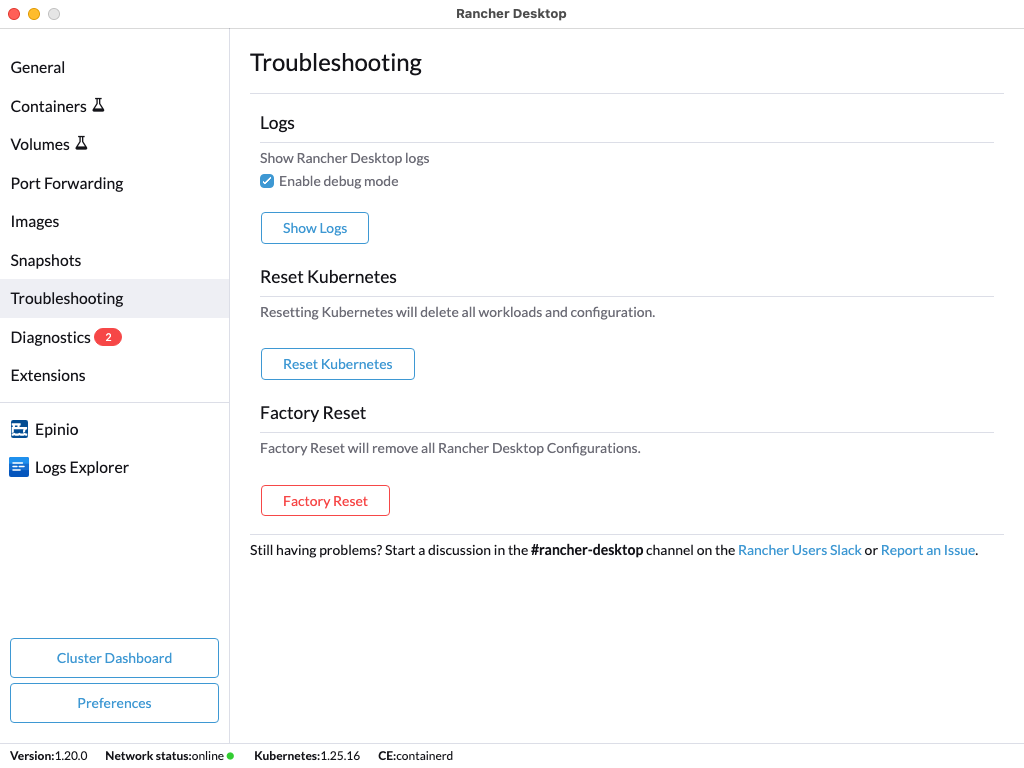This screenshot has height=768, width=1024.
Task: Click the Epinio extension icon
Action: click(x=19, y=429)
